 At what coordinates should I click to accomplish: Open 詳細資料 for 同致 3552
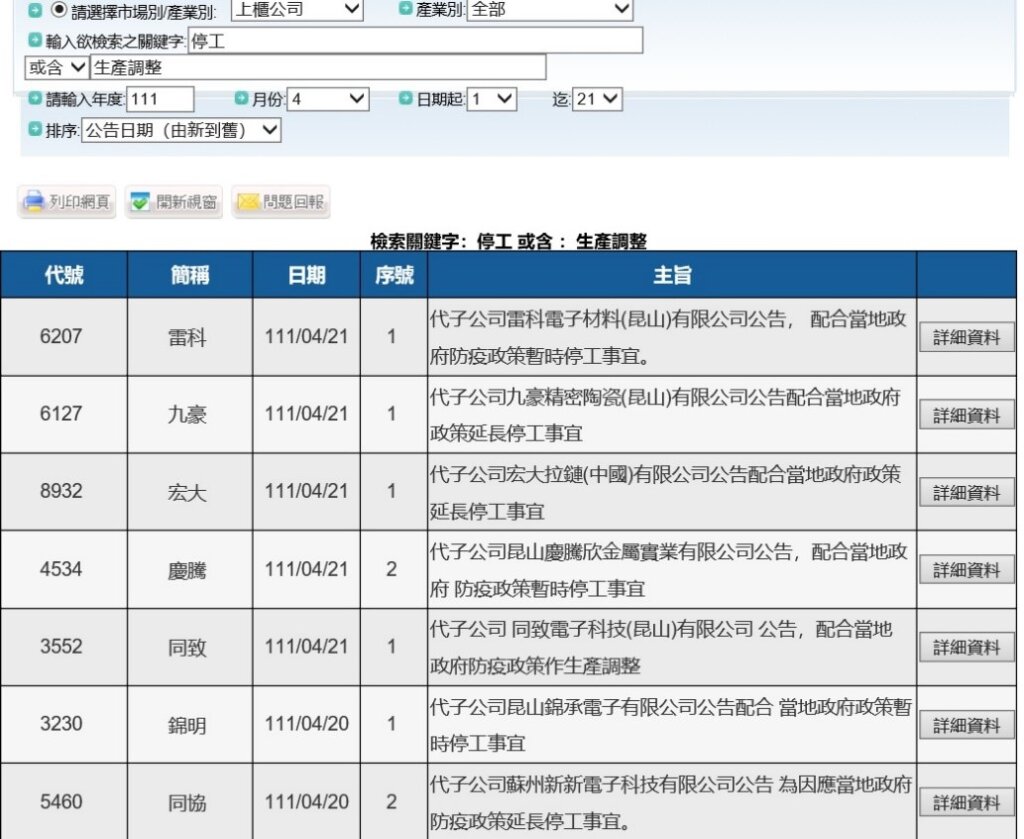pyautogui.click(x=966, y=647)
